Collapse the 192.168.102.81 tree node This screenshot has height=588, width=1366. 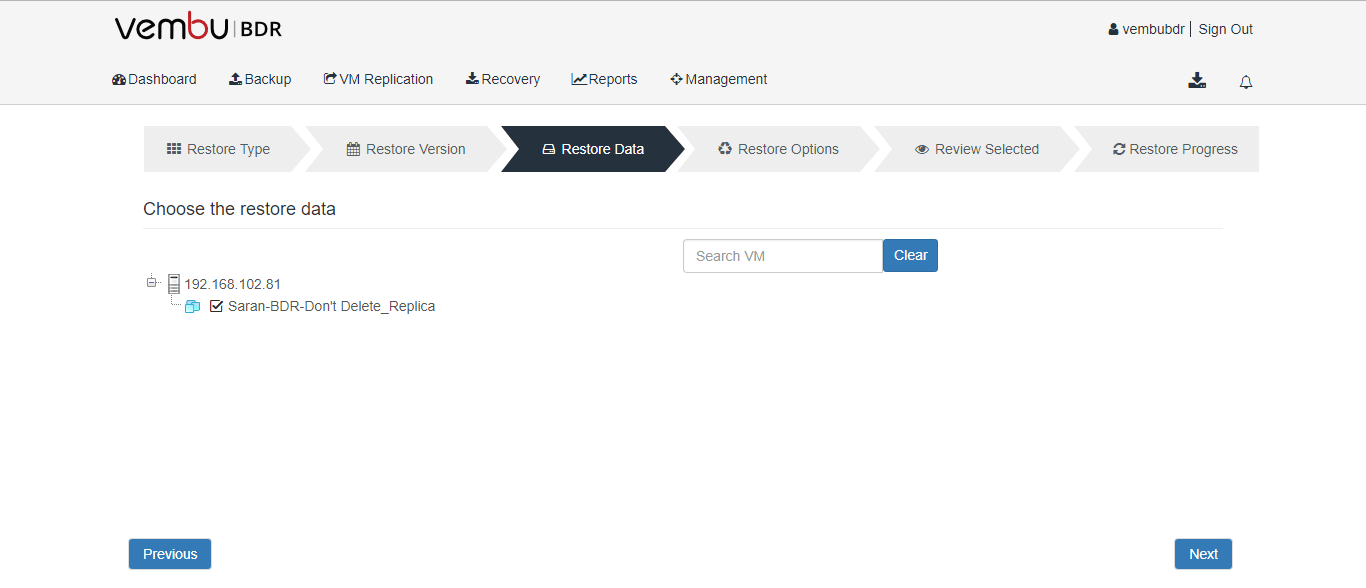(x=152, y=282)
